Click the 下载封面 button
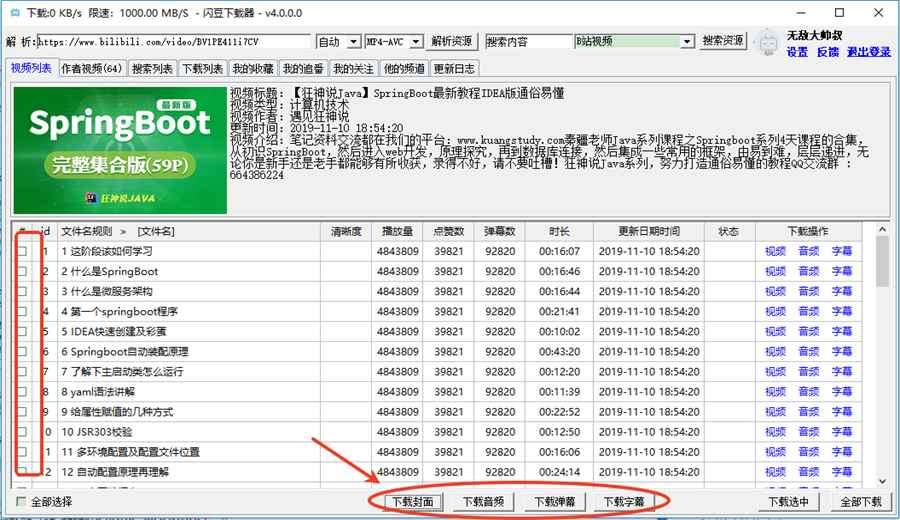 click(413, 502)
